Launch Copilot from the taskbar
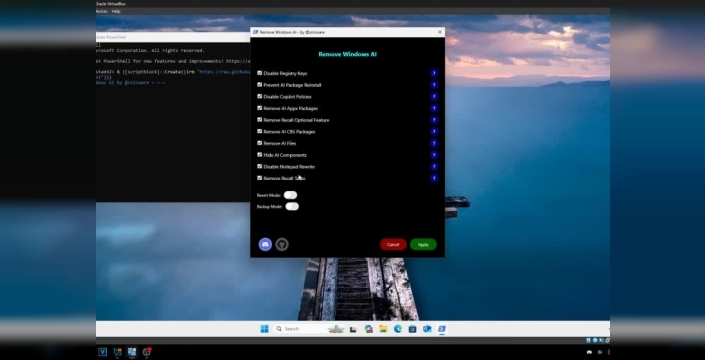Image resolution: width=705 pixels, height=360 pixels. click(369, 329)
